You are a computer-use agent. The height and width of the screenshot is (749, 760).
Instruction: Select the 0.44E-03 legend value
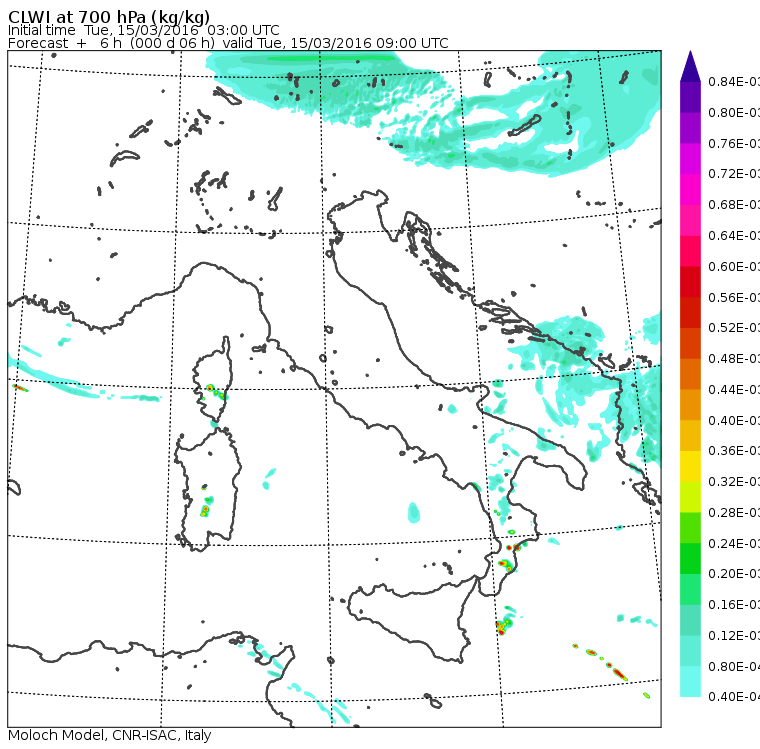(x=734, y=390)
